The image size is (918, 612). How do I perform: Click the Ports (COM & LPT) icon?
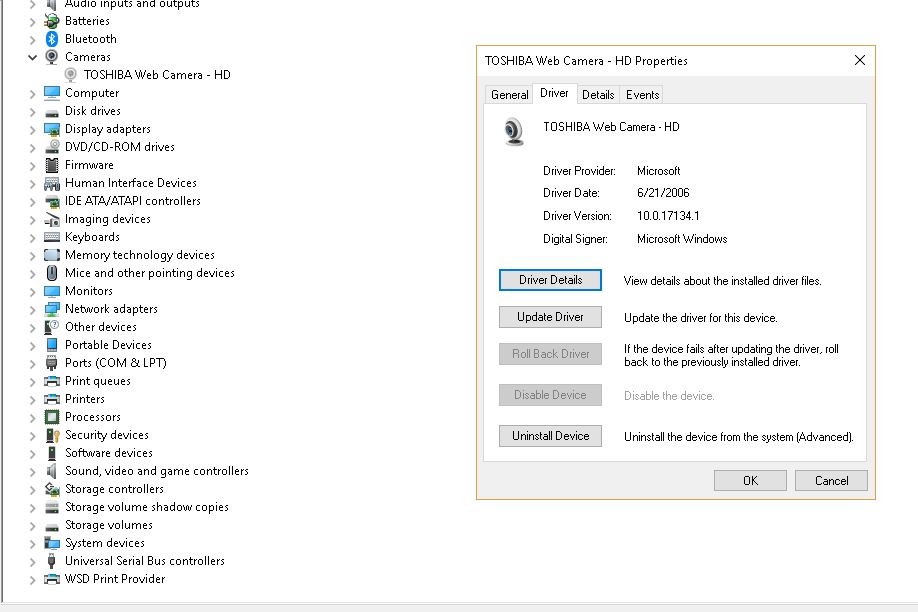click(x=52, y=363)
